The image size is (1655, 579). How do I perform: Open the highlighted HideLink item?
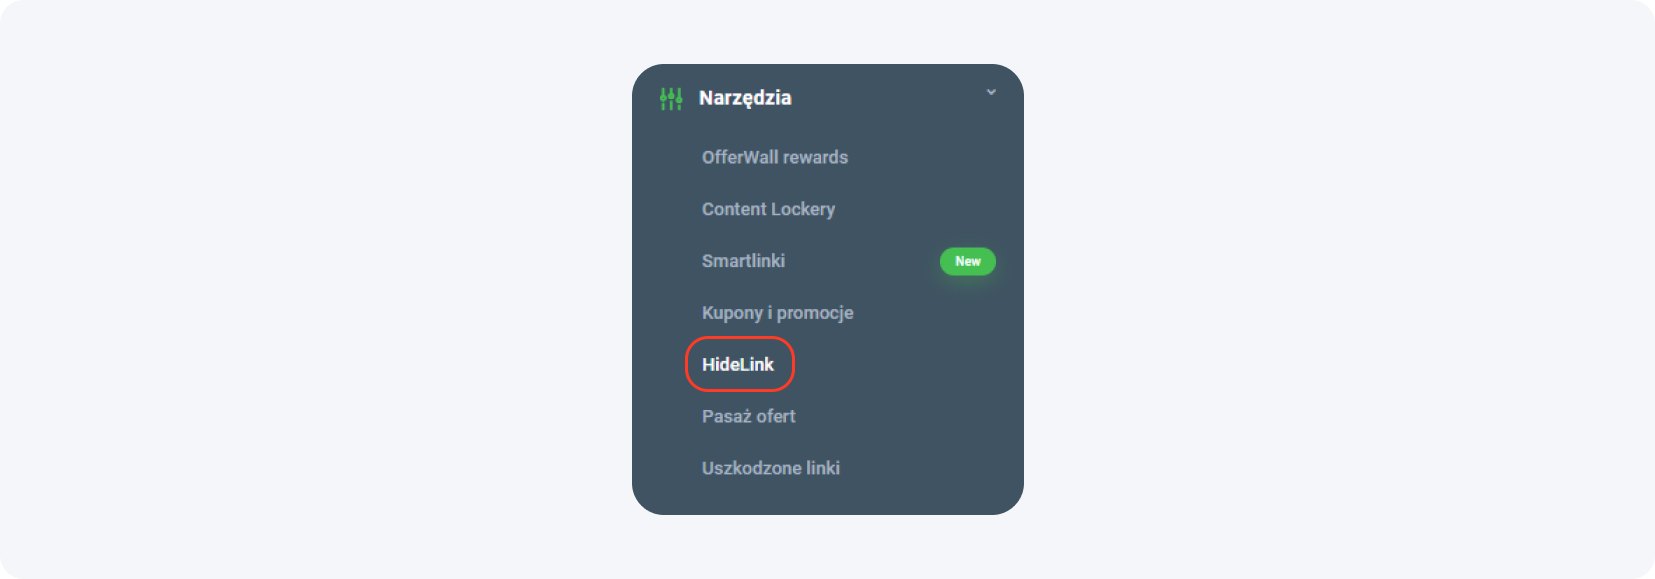[738, 365]
